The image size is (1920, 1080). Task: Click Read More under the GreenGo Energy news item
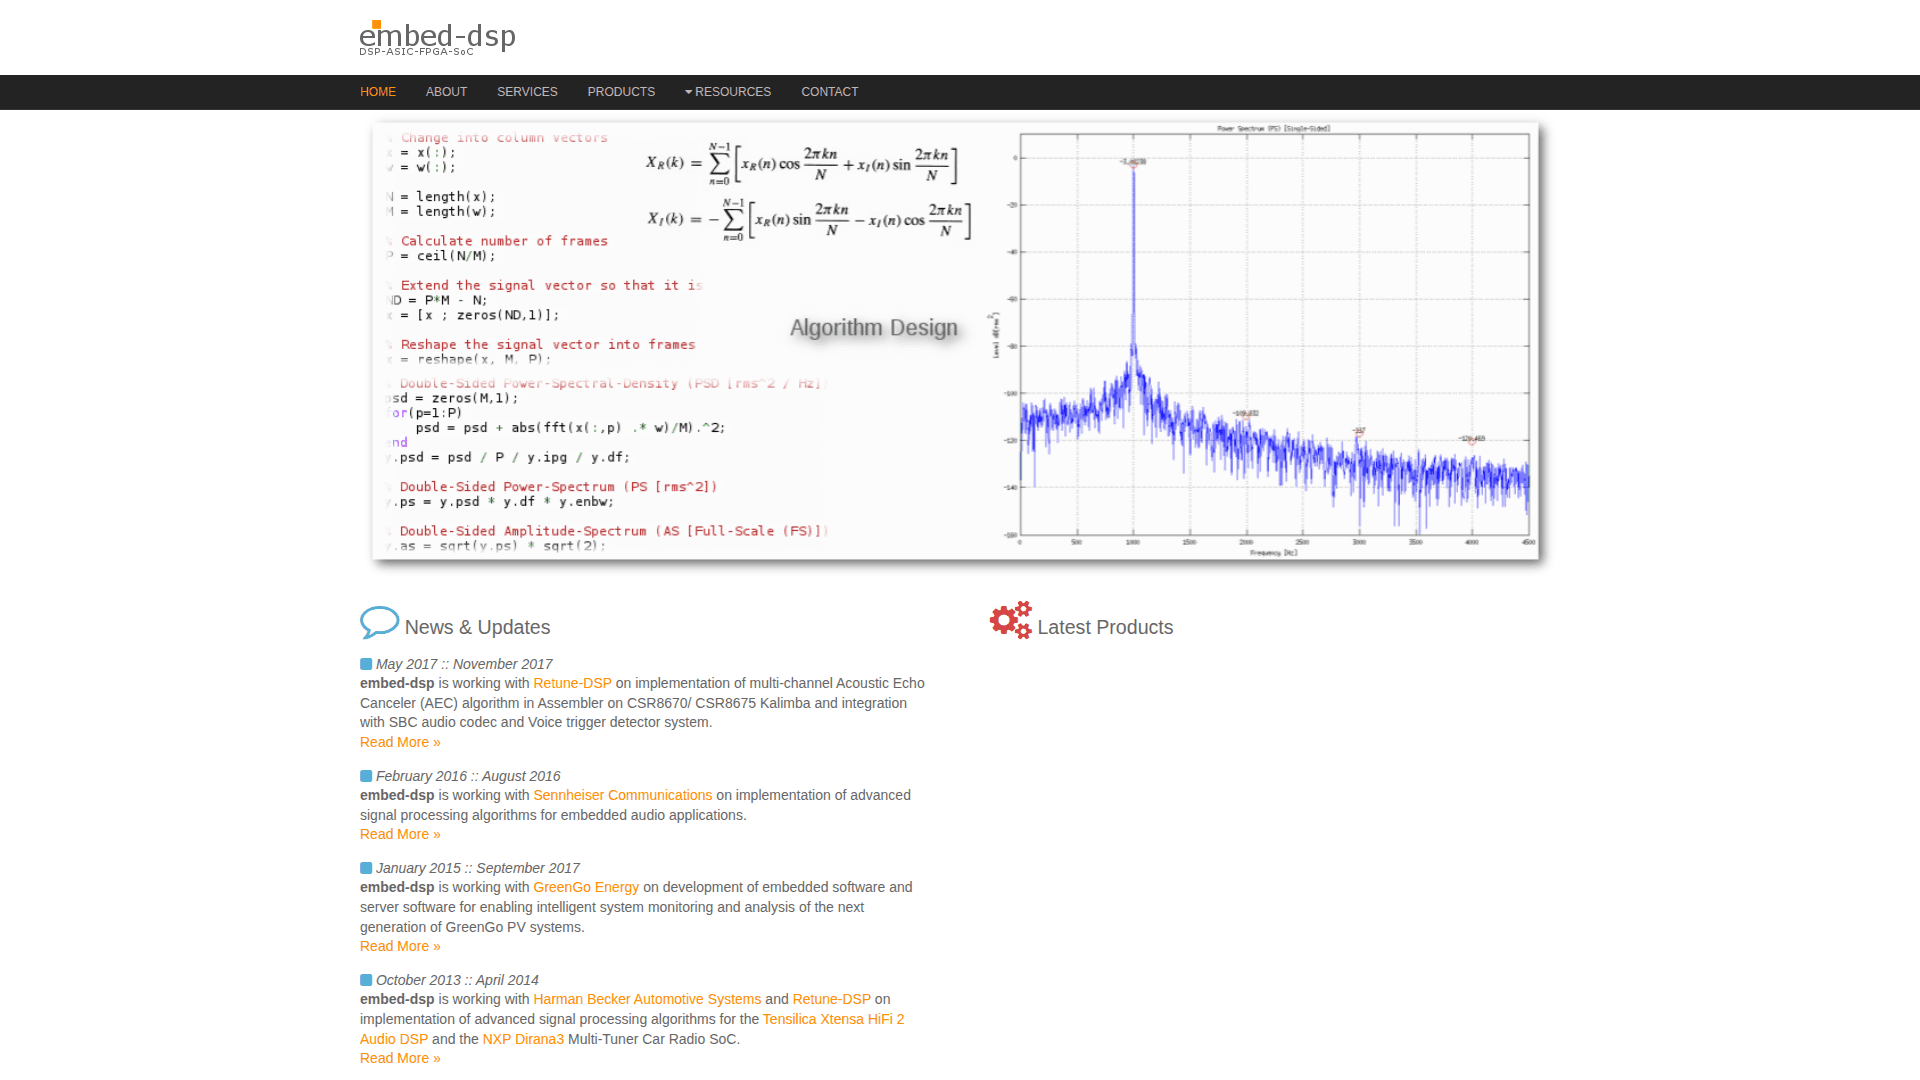399,946
